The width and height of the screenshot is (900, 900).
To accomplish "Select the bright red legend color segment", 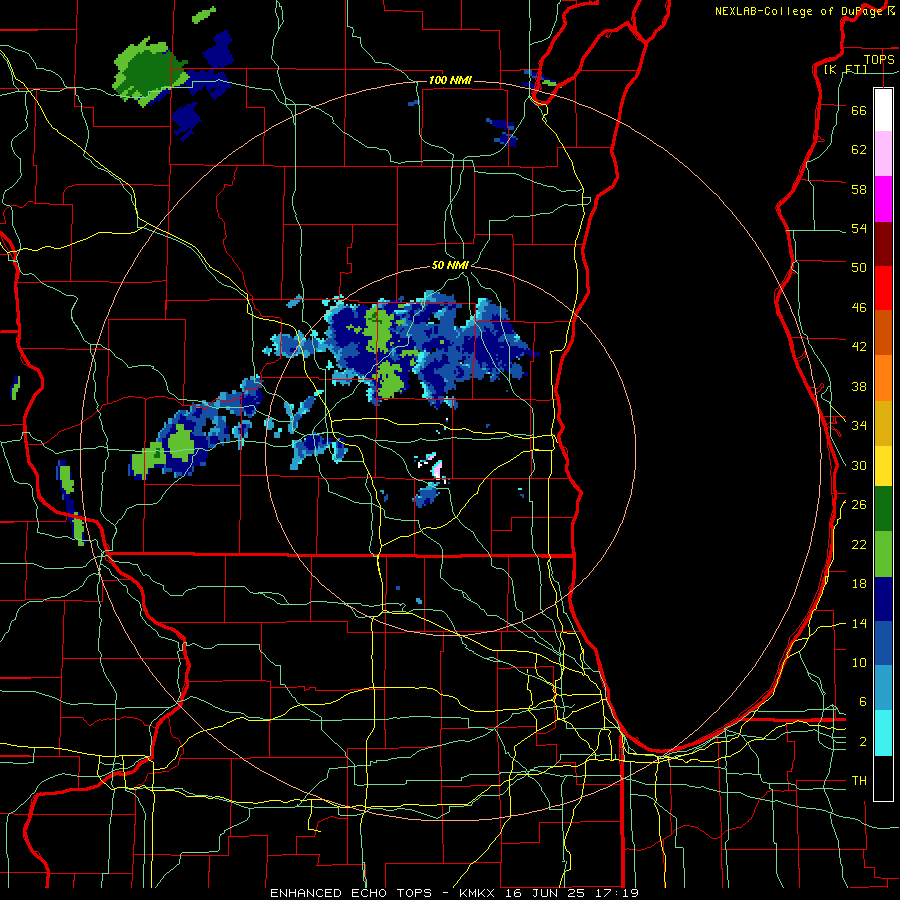I will [883, 288].
